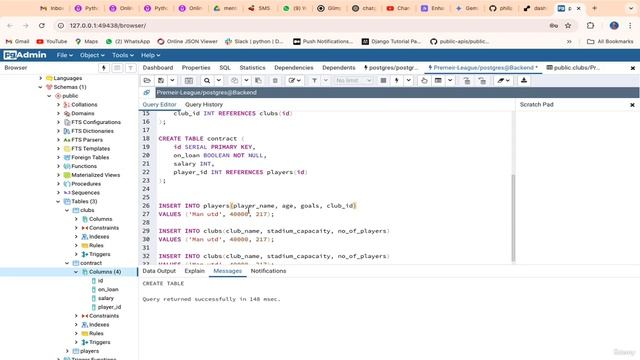Viewport: 640px width, 360px height.
Task: Open file icon in query toolbar
Action: coord(147,80)
